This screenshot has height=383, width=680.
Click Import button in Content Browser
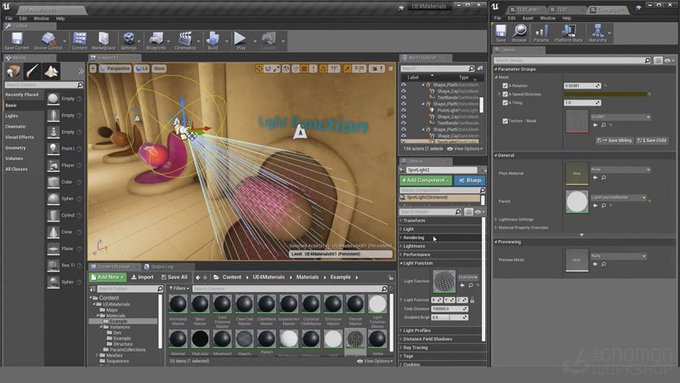(x=142, y=277)
